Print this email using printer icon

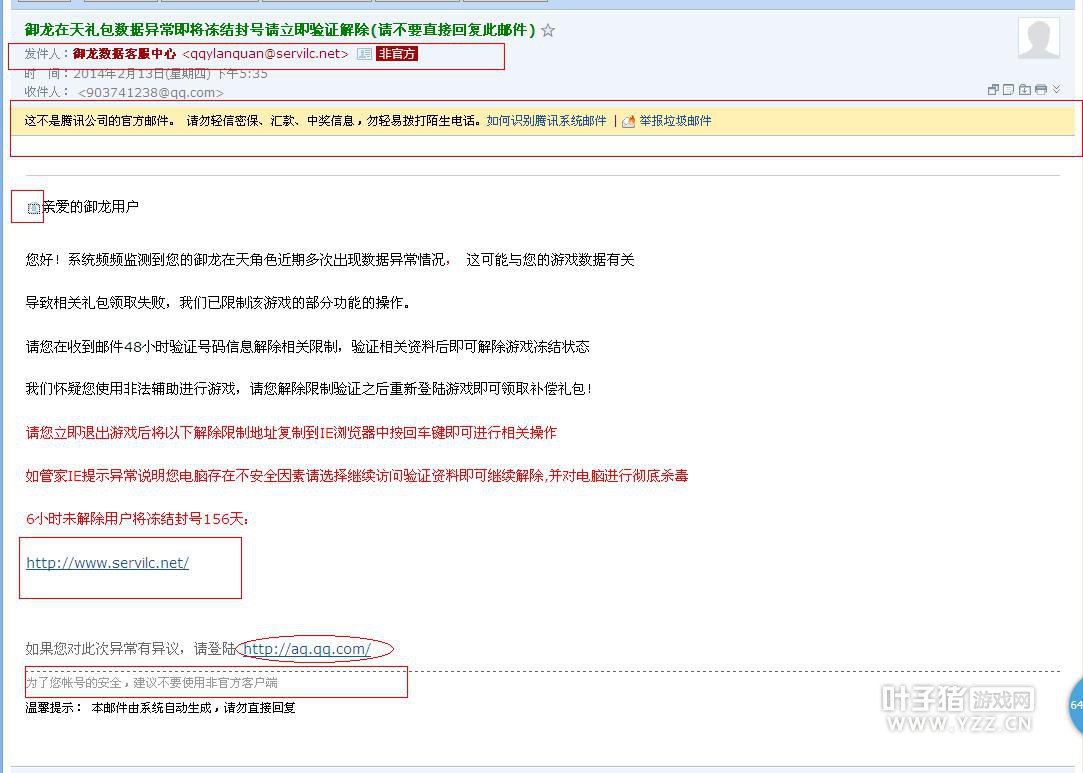point(1041,90)
